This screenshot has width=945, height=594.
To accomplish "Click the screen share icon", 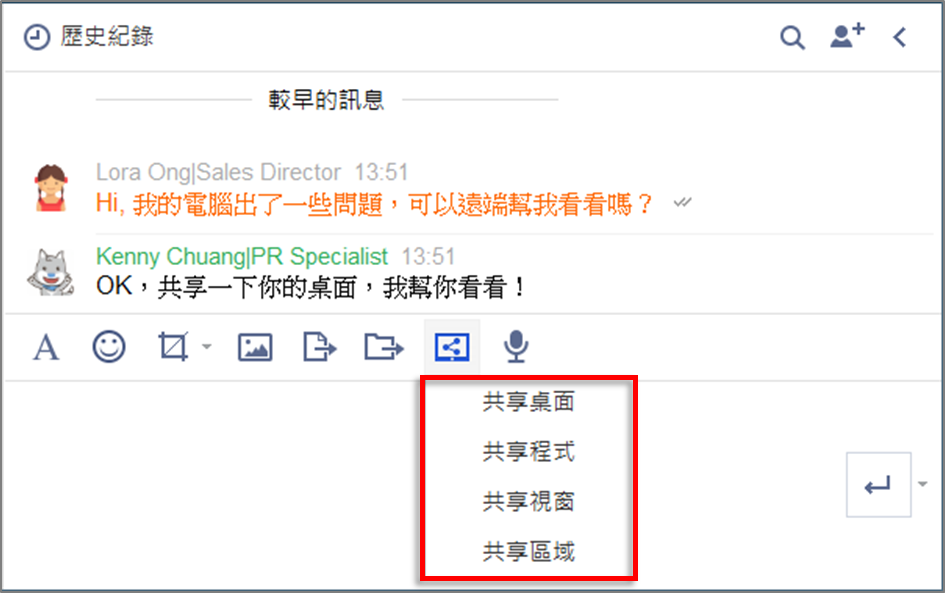I will (452, 347).
